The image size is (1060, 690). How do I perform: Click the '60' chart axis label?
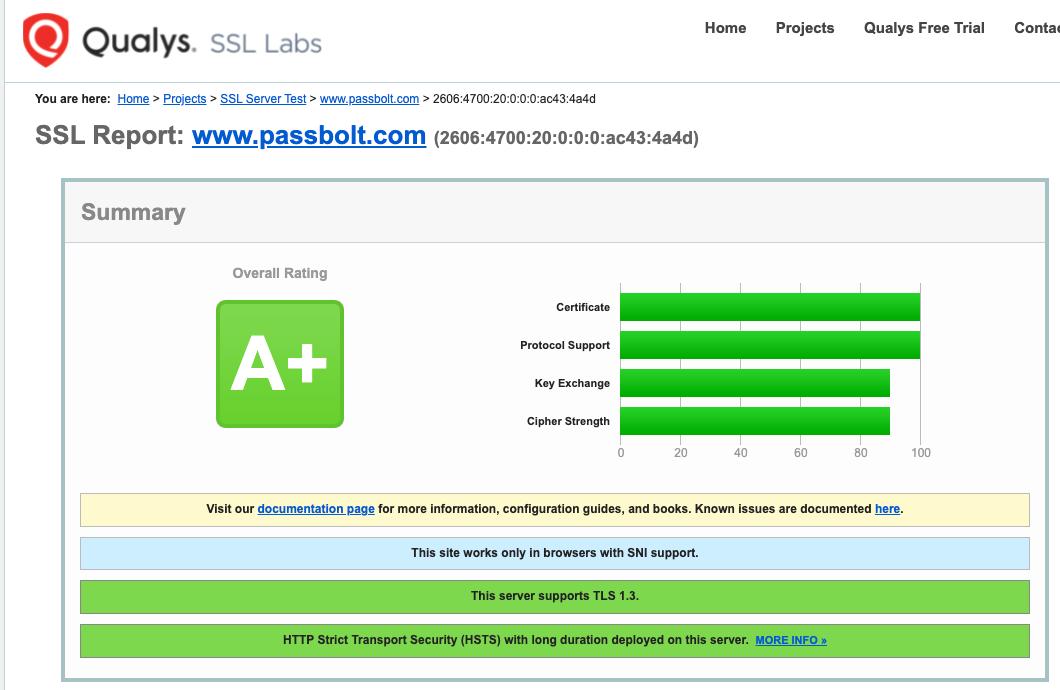point(800,453)
